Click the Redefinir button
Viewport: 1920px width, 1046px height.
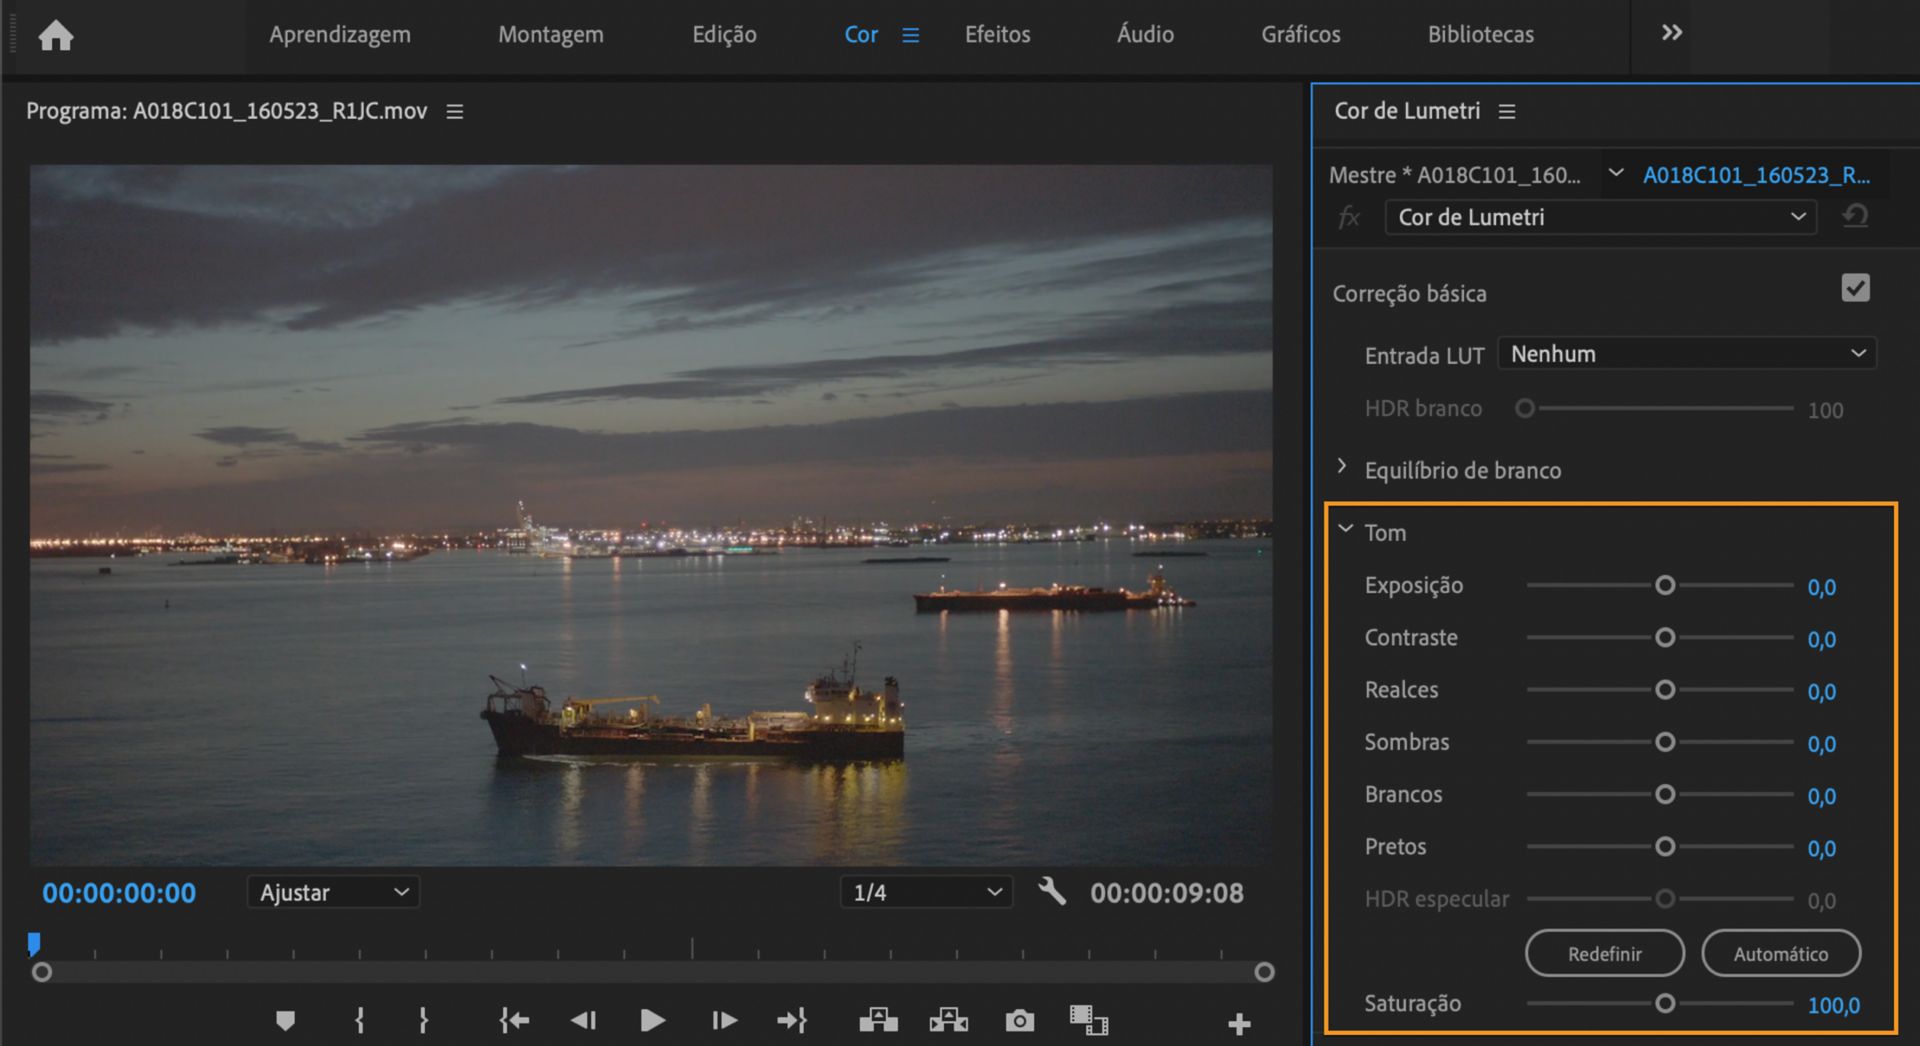pos(1604,954)
